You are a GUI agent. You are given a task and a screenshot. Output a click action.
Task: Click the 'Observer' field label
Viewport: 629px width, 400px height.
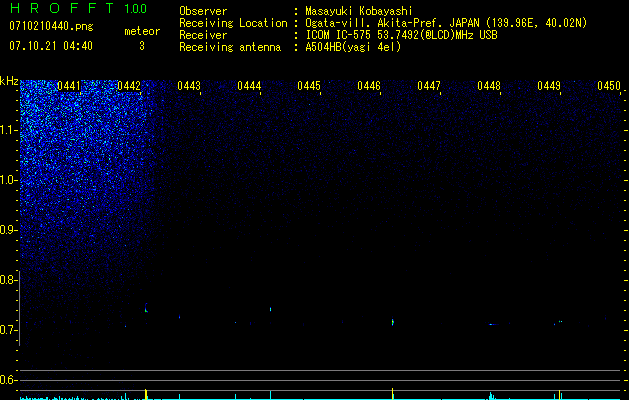[x=203, y=11]
